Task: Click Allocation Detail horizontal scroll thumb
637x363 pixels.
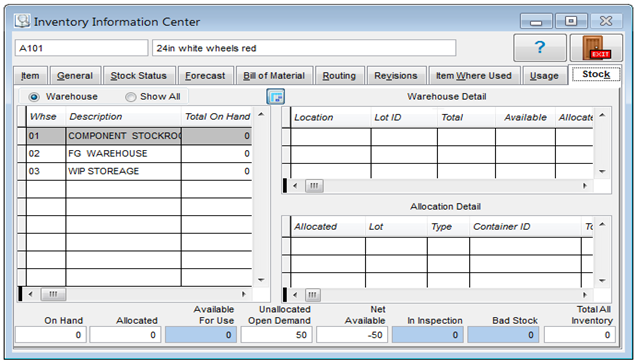Action: coord(312,295)
